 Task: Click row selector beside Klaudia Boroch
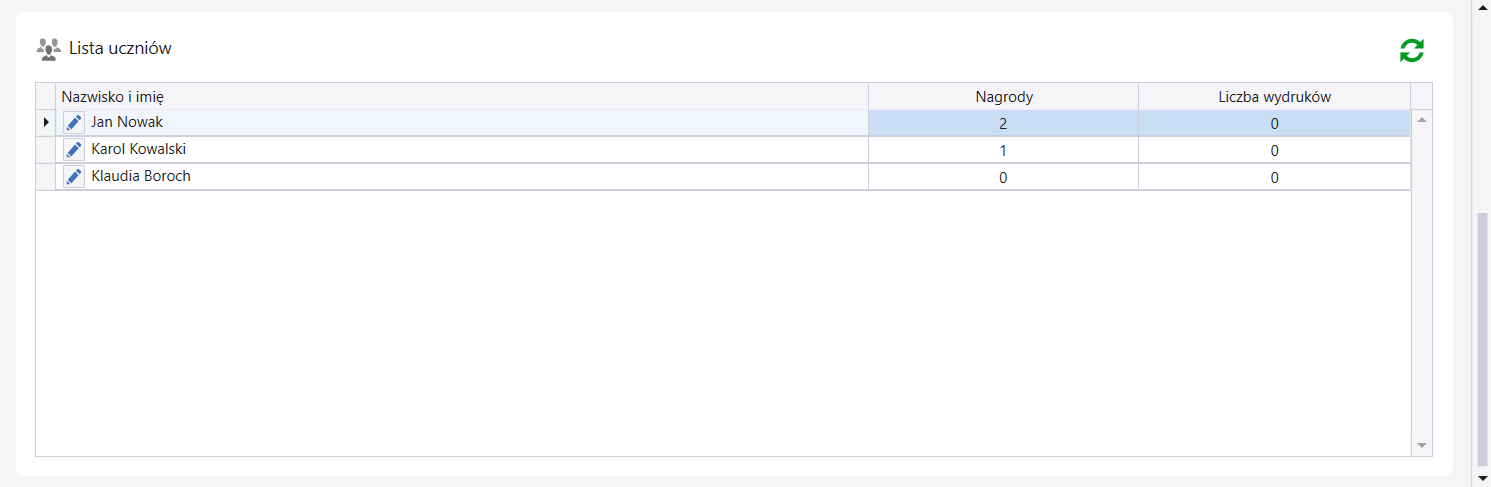click(x=46, y=177)
